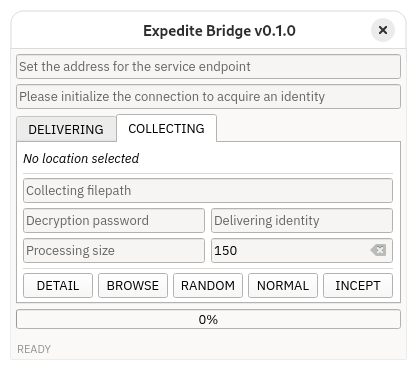Screen dimensions: 417x370
Task: Clear the 150 value with the backspace icon
Action: tap(378, 250)
